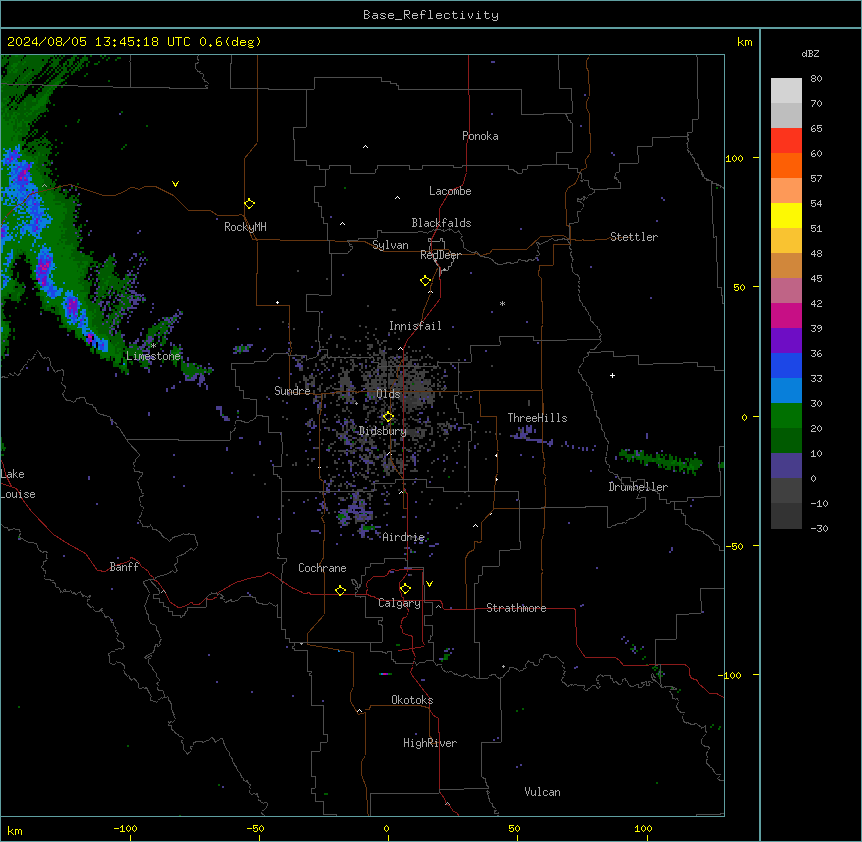This screenshot has width=862, height=842.
Task: Click the Limestone label
Action: click(153, 356)
